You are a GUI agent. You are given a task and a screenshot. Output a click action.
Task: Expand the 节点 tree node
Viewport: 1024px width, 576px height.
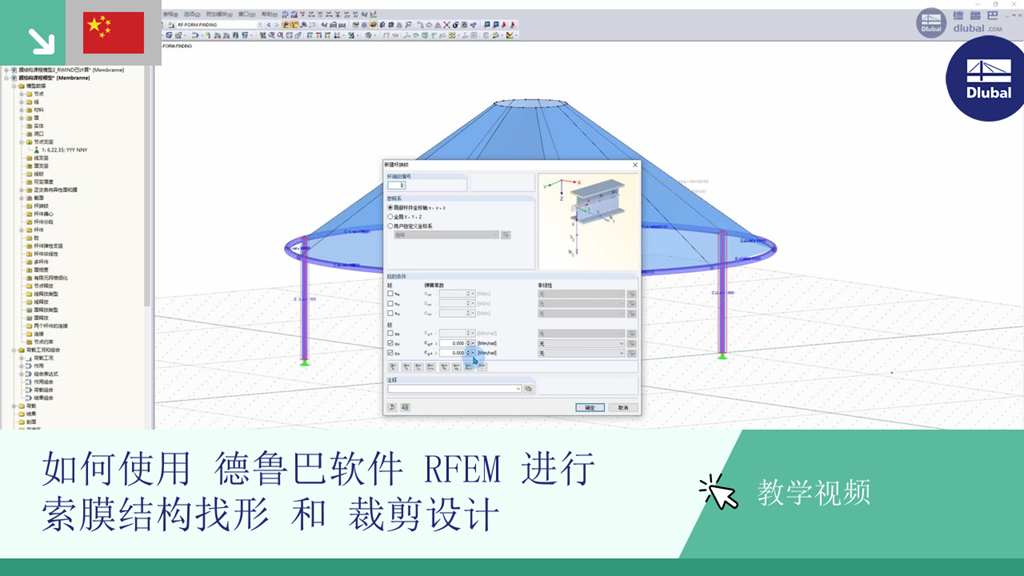click(x=22, y=94)
